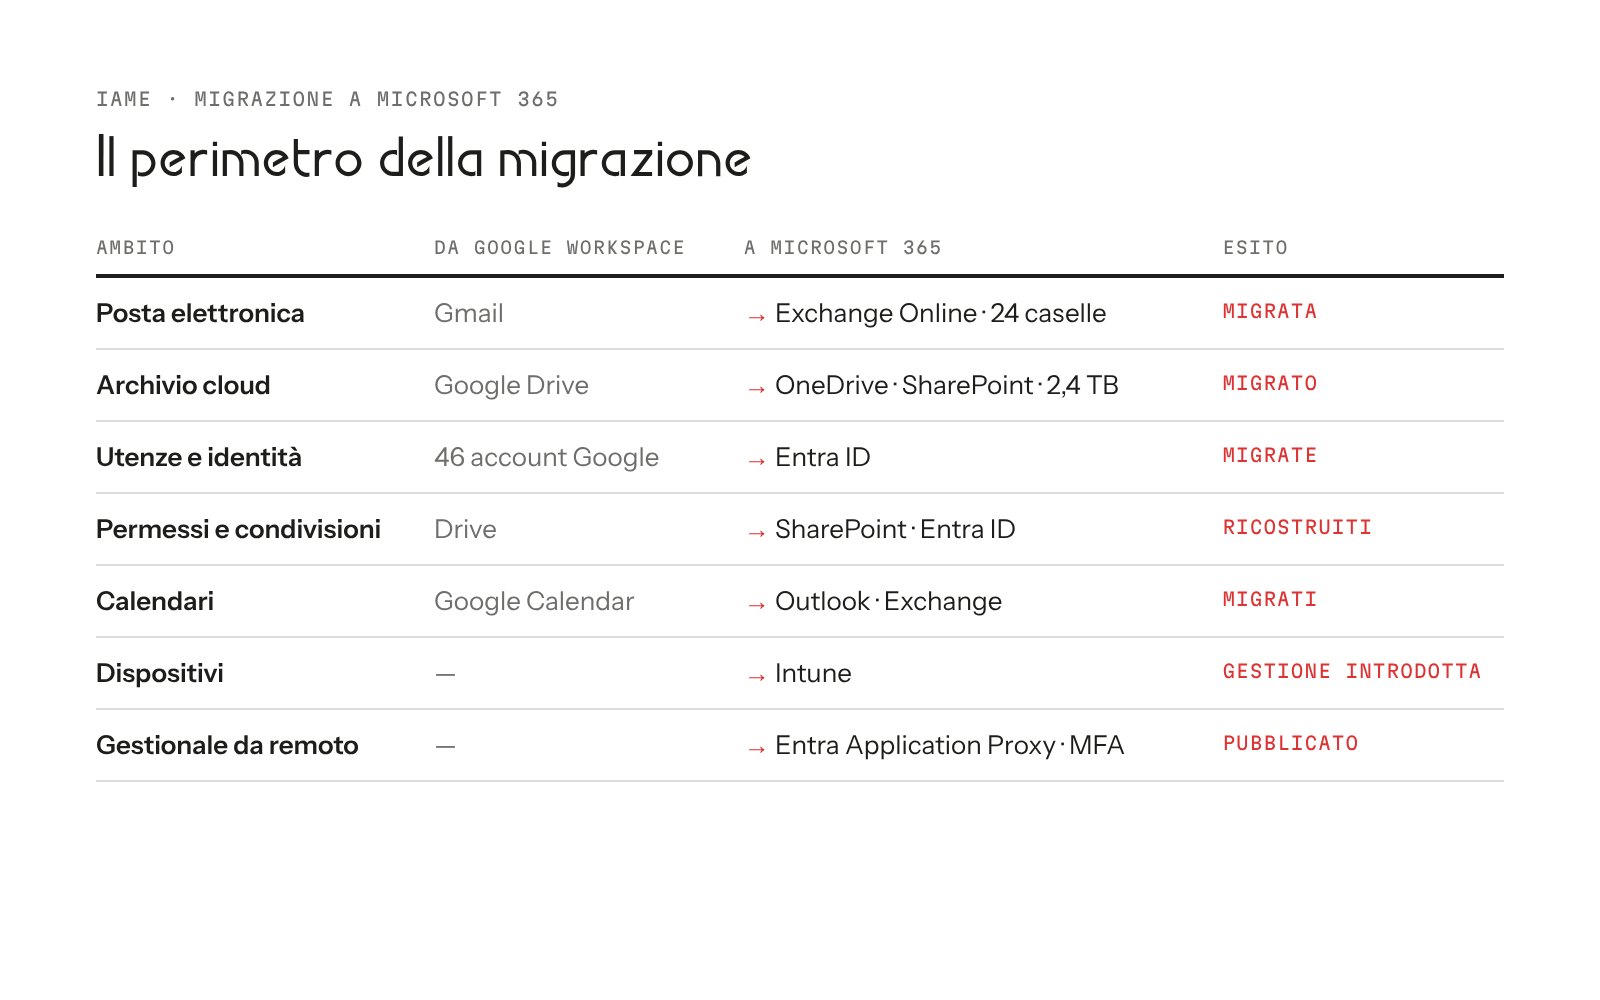Click the 'RICOSTRUITI' status
1600x1000 pixels.
1297,527
